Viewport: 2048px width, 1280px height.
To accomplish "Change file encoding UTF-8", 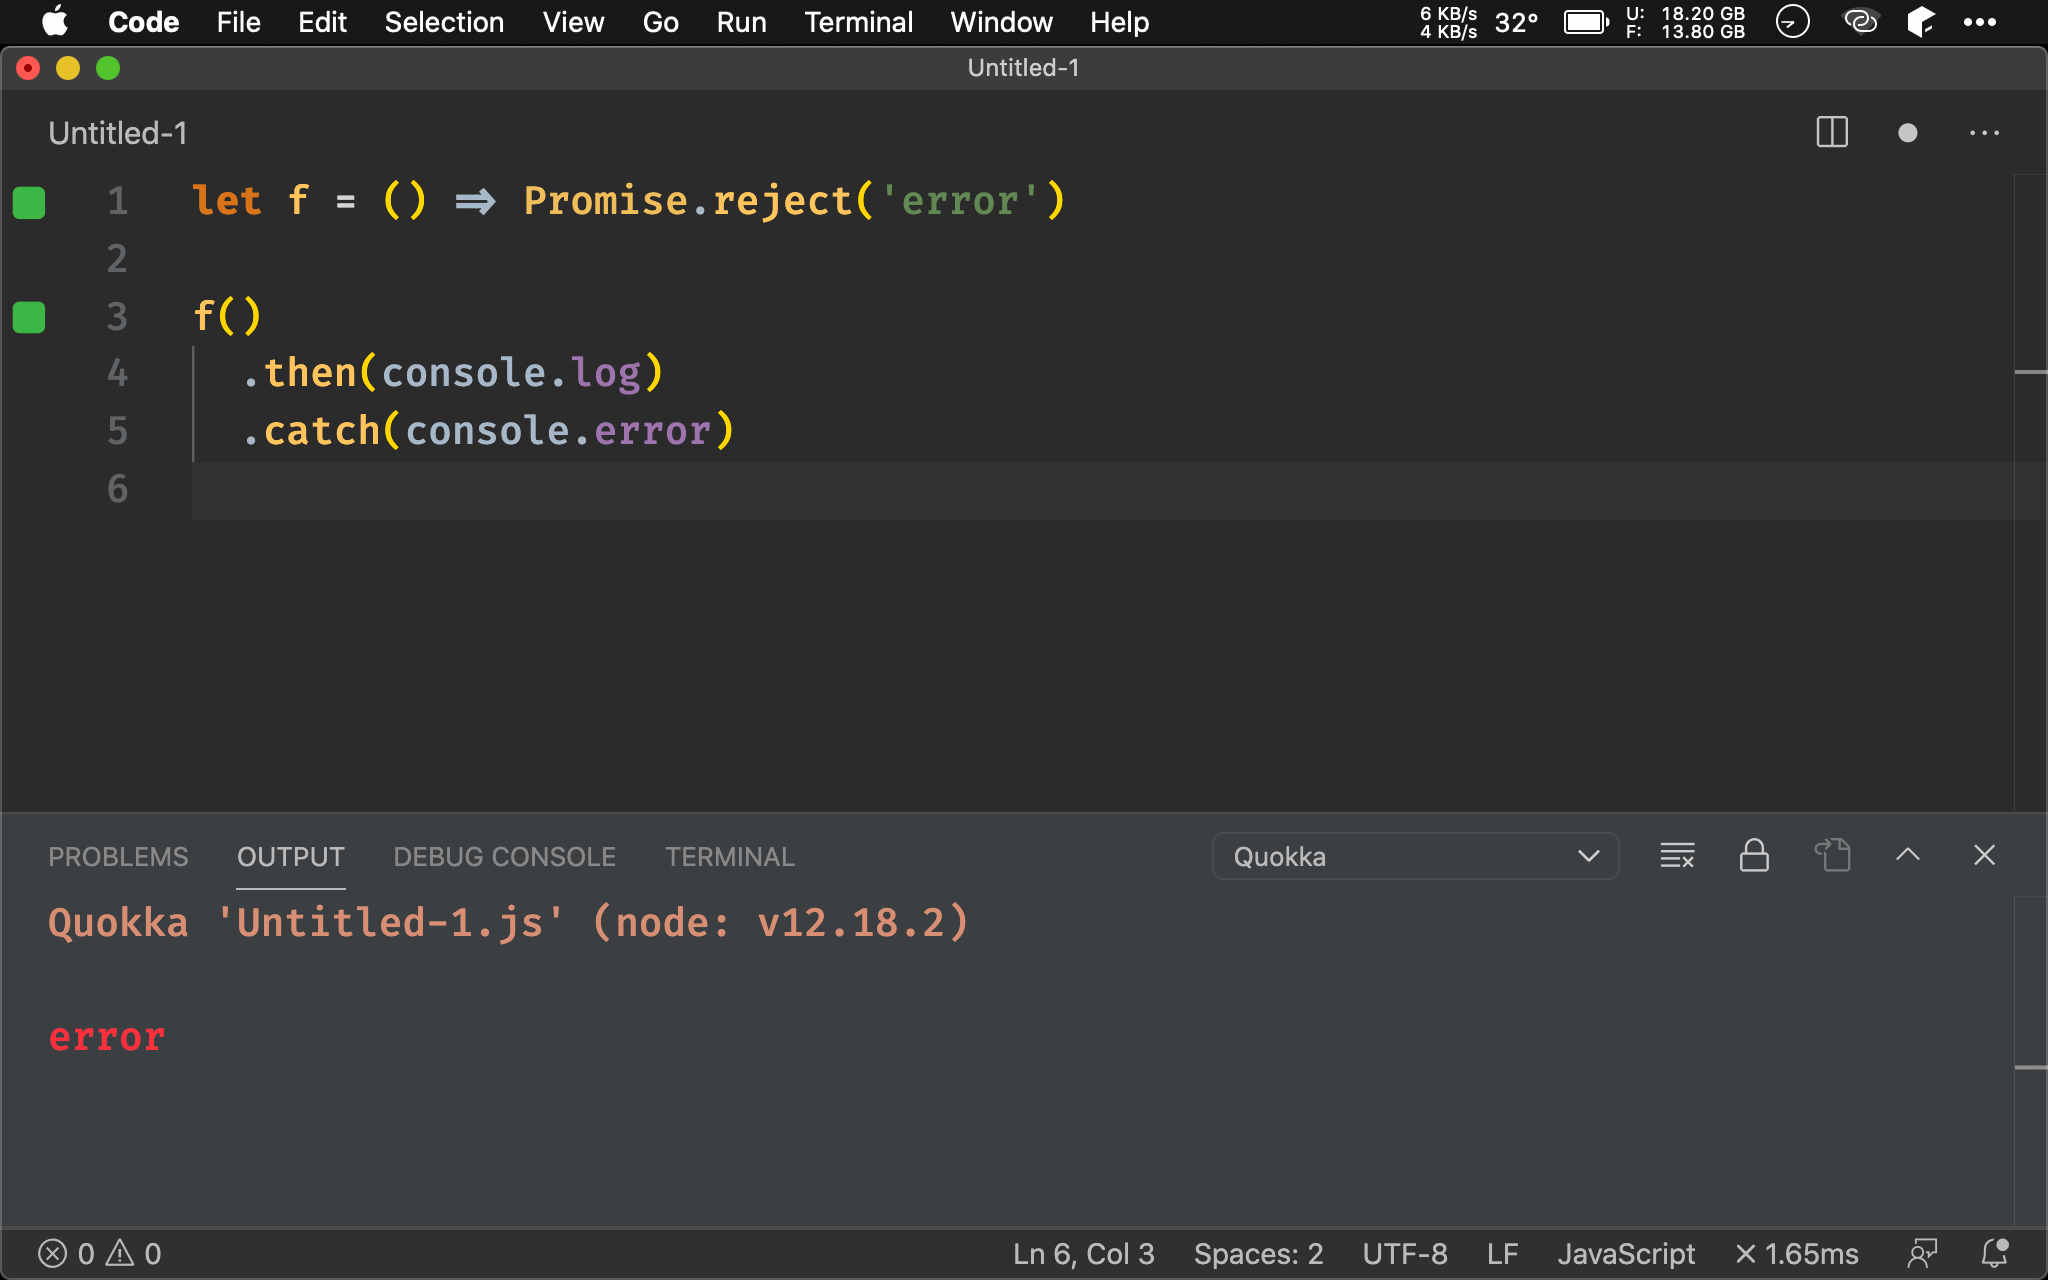I will [x=1404, y=1254].
